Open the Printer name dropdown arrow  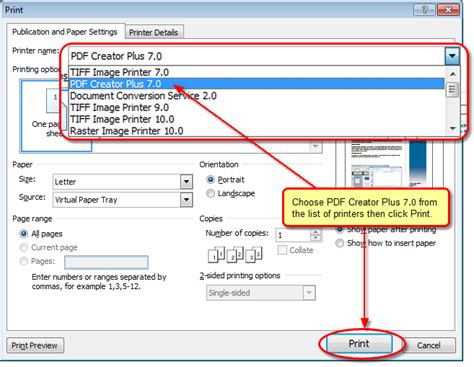[x=452, y=56]
